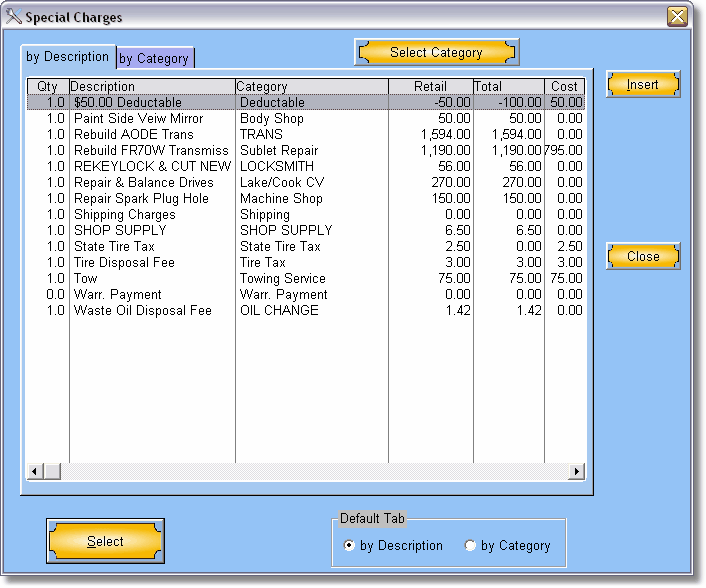Switch to the by Category tab
This screenshot has height=588, width=706.
coord(154,58)
